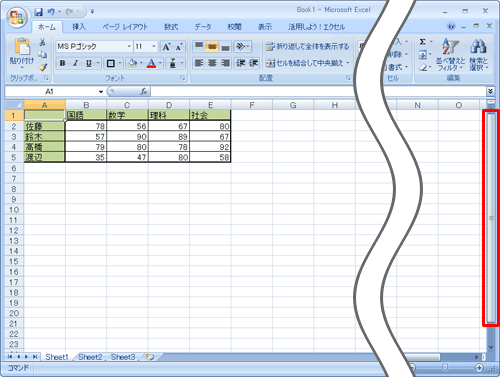Screen dimensions: 500x377
Task: Select the Cut scissors icon
Action: coord(43,42)
